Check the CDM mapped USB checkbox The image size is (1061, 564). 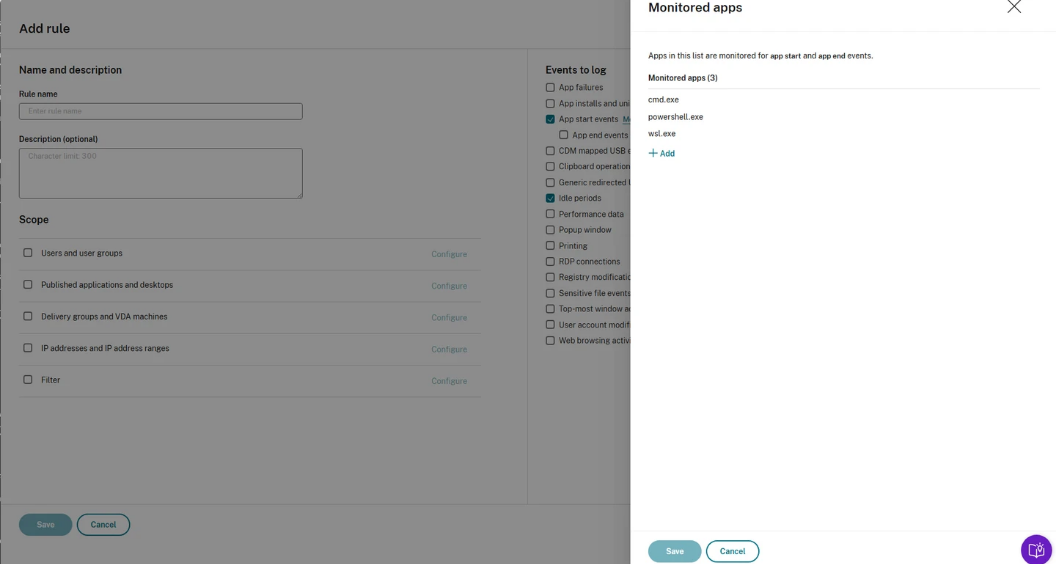tap(550, 151)
